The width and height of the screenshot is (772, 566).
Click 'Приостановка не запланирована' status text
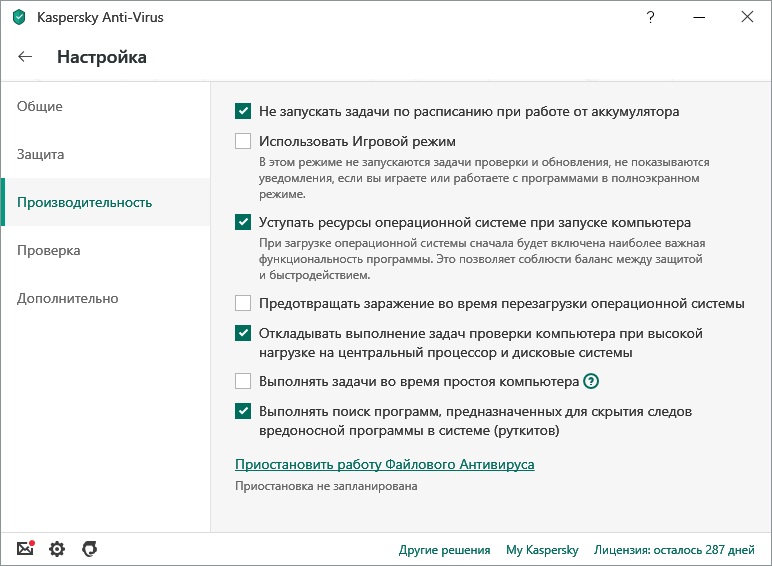tap(326, 486)
